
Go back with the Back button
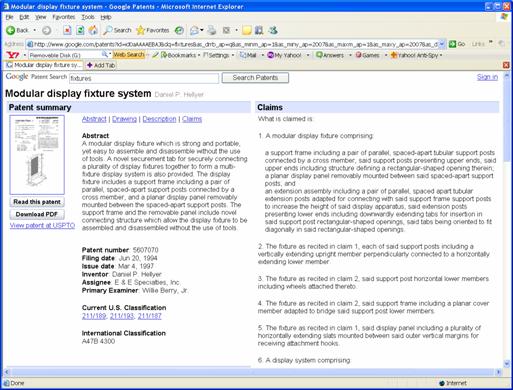pos(17,30)
